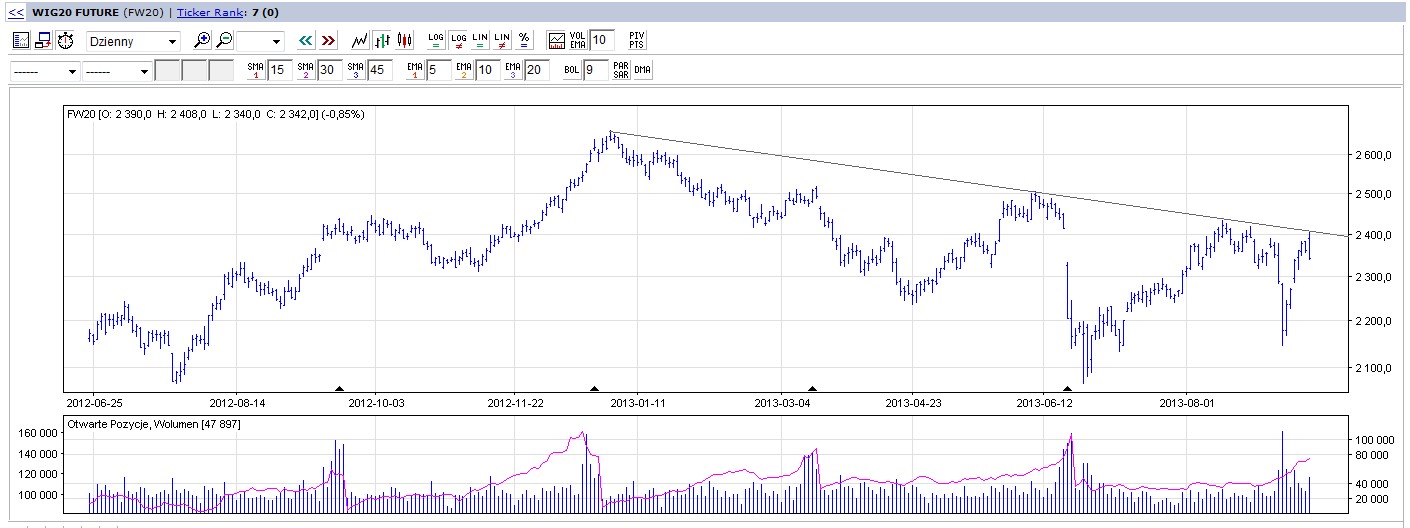Zoom out with the minus magnifier
Screen dimensions: 1410x528
pyautogui.click(x=224, y=41)
